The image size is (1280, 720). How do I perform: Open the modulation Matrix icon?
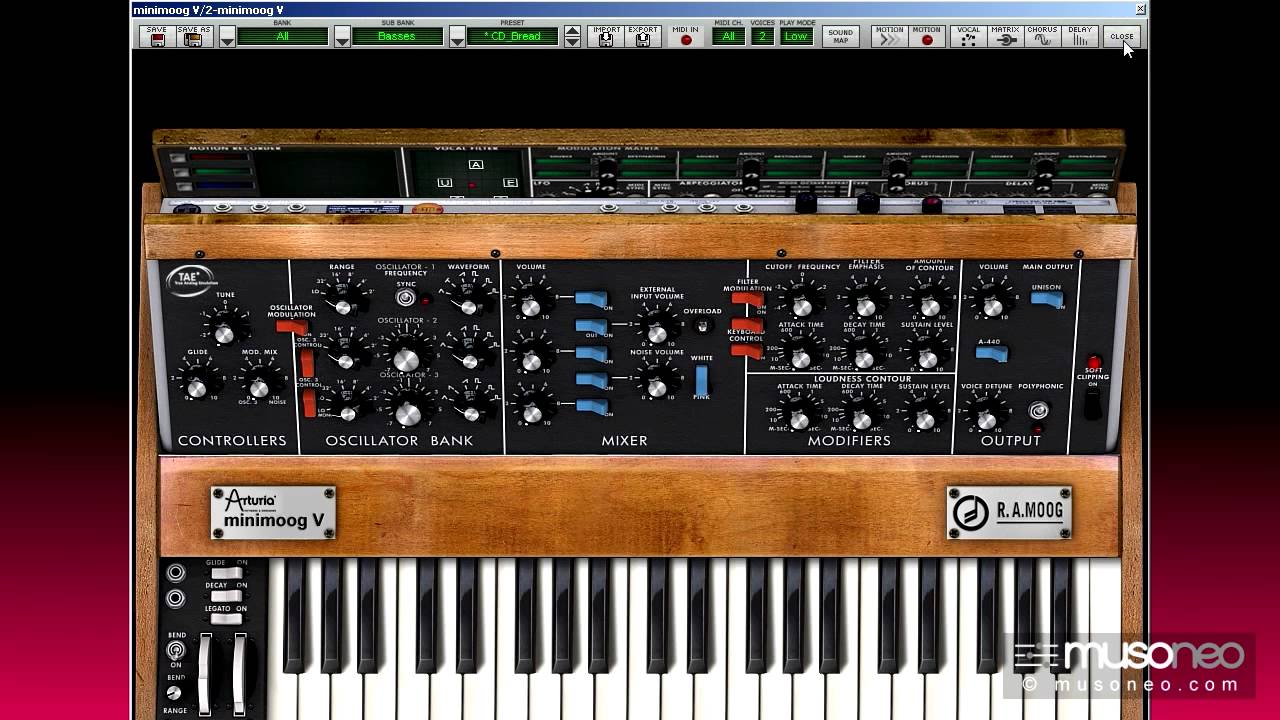(x=1005, y=36)
